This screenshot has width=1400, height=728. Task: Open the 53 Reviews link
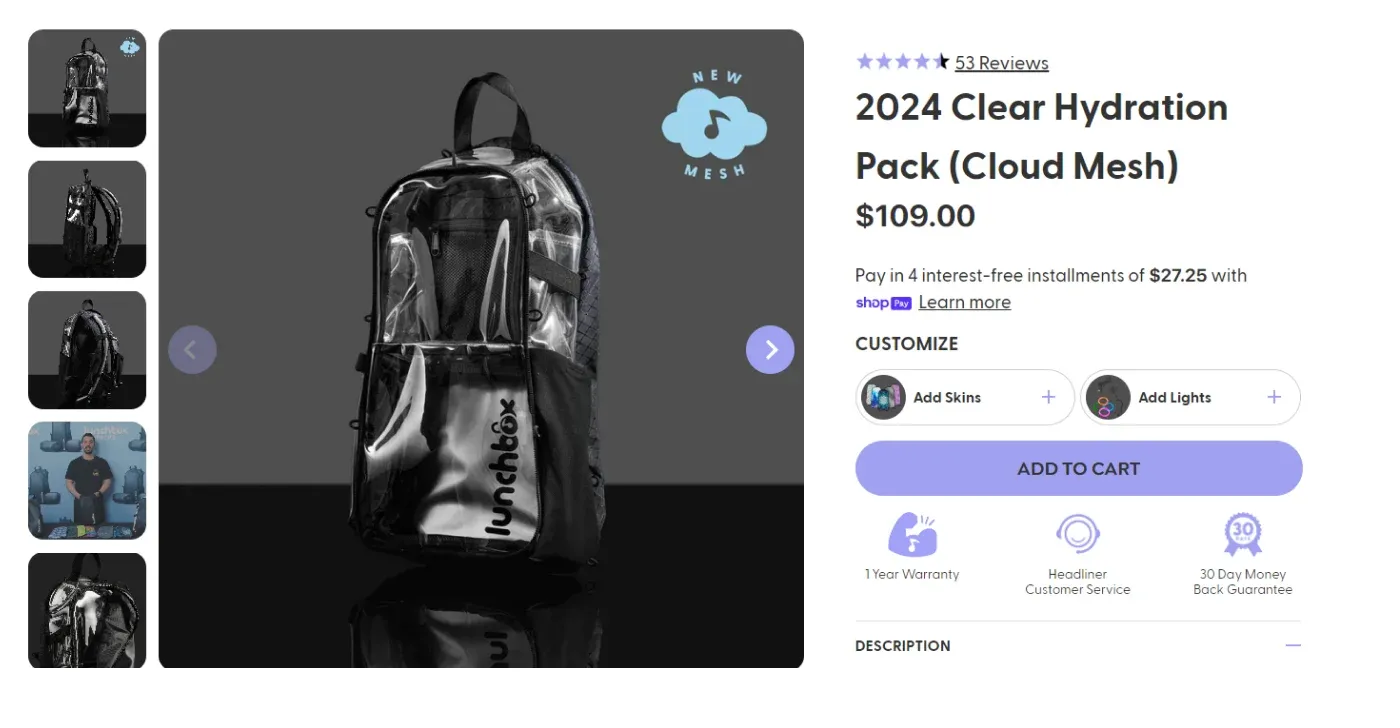[x=1001, y=62]
